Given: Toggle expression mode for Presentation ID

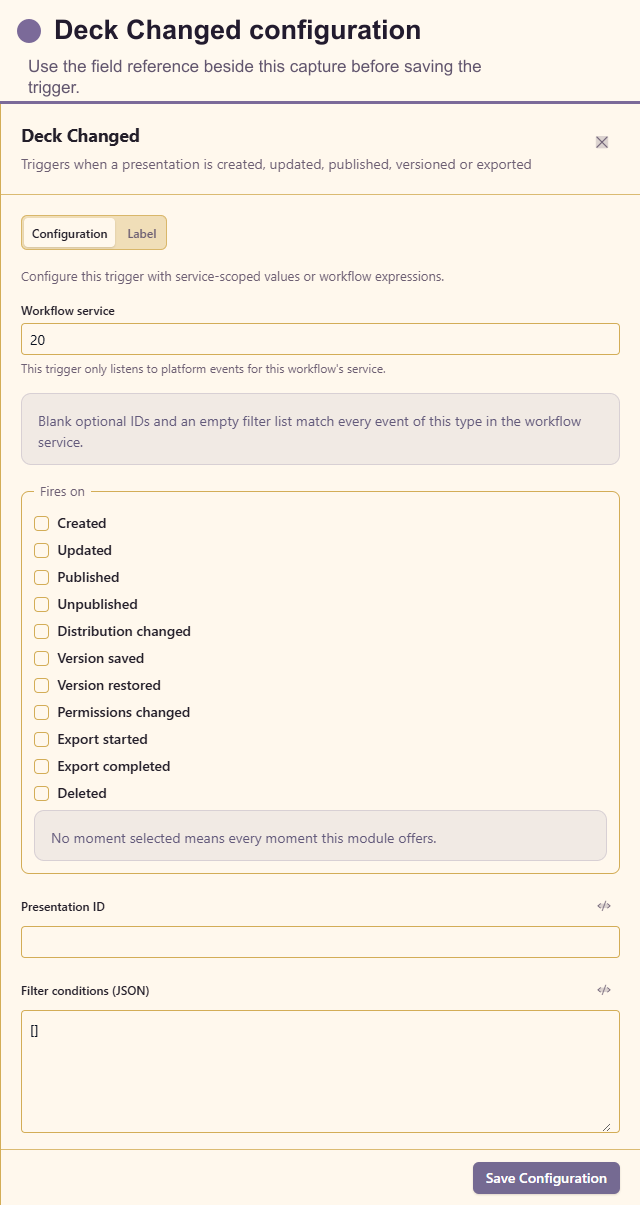Looking at the screenshot, I should coord(604,906).
